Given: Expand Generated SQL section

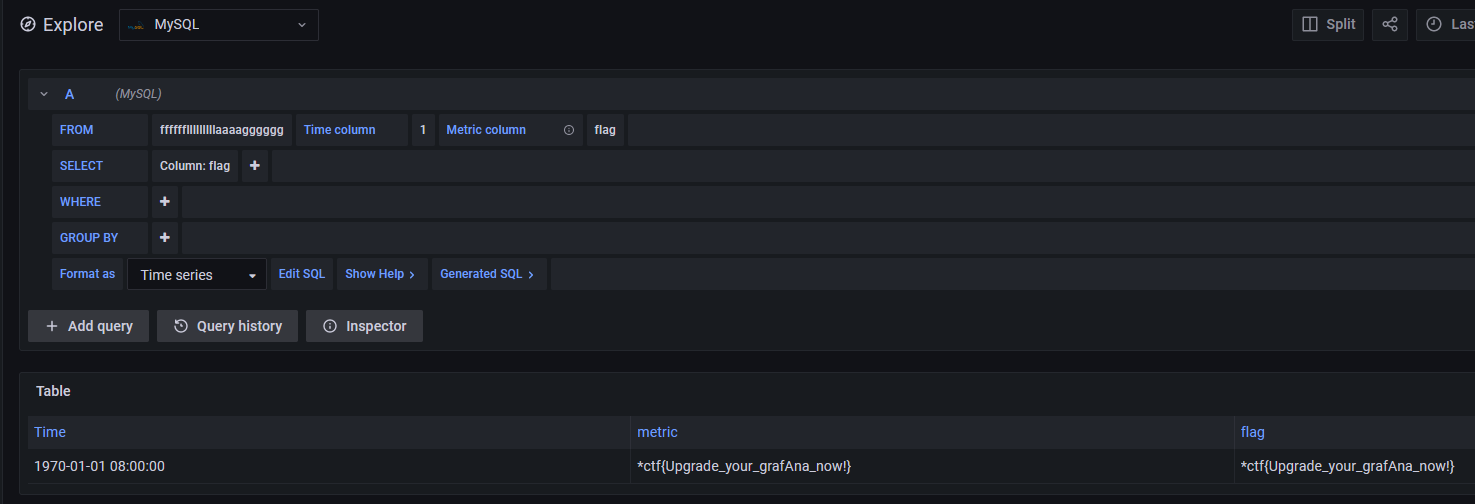Looking at the screenshot, I should 489,274.
